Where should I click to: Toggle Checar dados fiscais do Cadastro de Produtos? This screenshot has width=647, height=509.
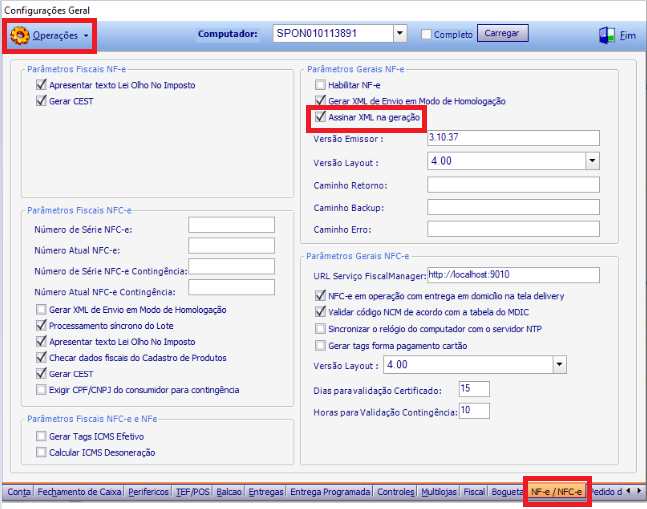coord(41,358)
